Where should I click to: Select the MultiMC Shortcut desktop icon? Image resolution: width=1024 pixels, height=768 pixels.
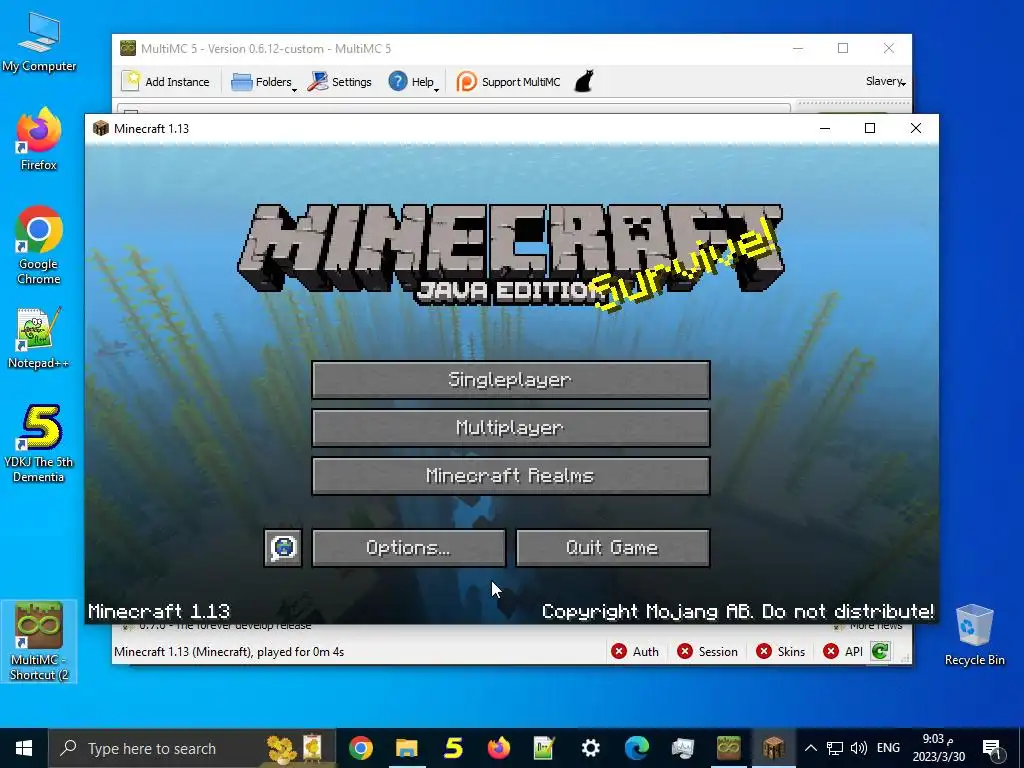39,641
